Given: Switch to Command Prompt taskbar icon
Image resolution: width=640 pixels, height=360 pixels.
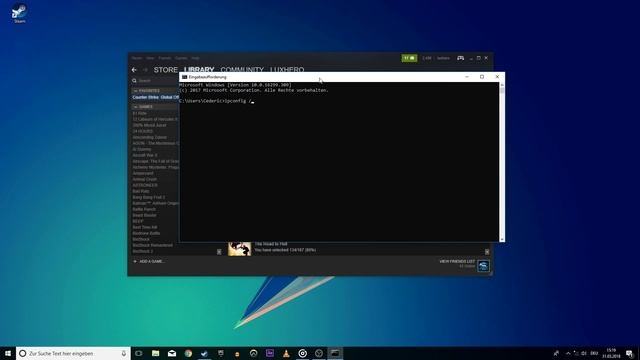Looking at the screenshot, I should (x=335, y=353).
